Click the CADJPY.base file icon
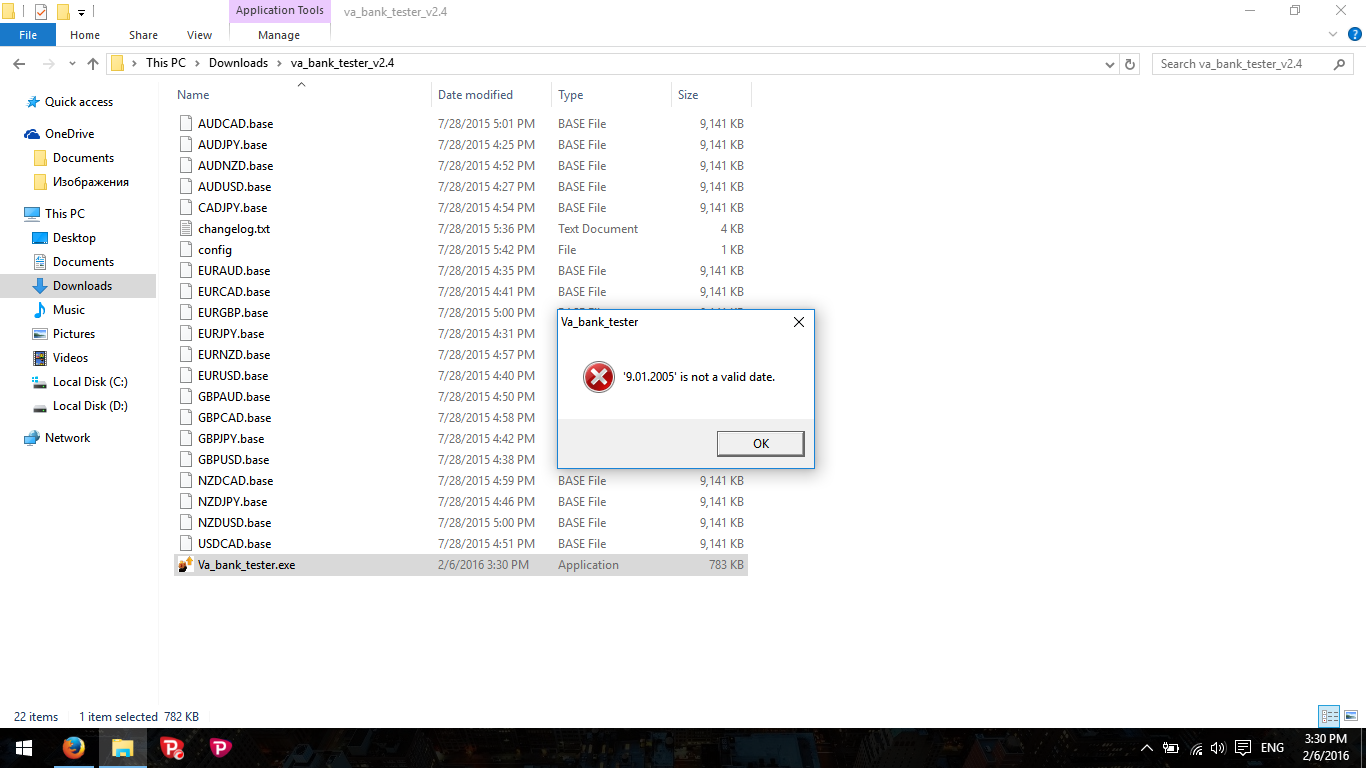The height and width of the screenshot is (768, 1366). point(185,208)
